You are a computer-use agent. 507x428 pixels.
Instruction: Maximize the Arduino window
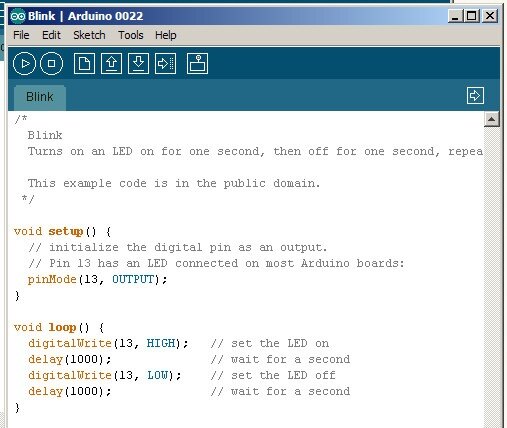pyautogui.click(x=472, y=16)
